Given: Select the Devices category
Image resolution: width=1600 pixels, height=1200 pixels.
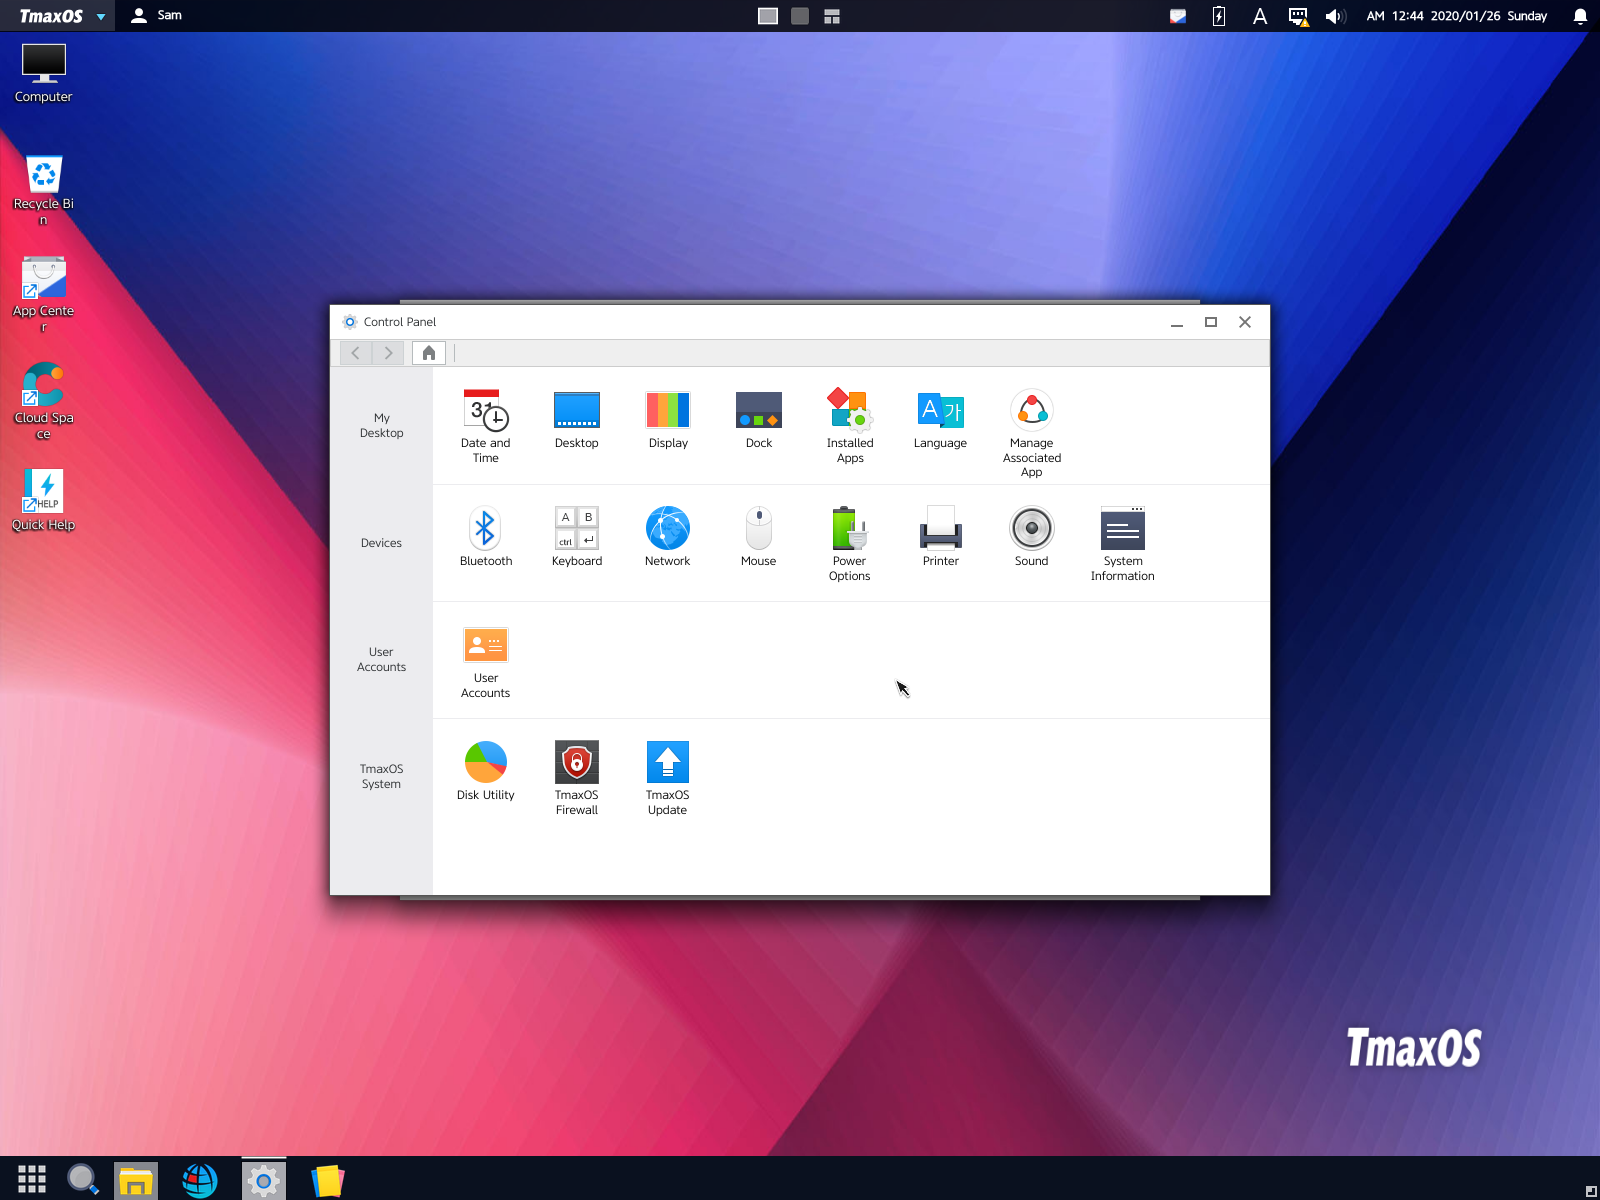Looking at the screenshot, I should pyautogui.click(x=381, y=542).
